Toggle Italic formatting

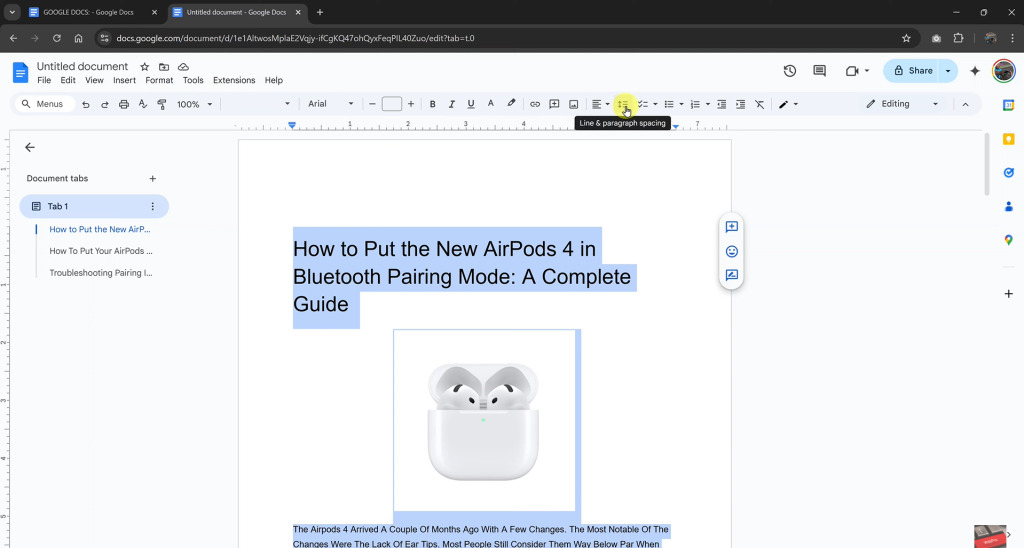pyautogui.click(x=451, y=105)
